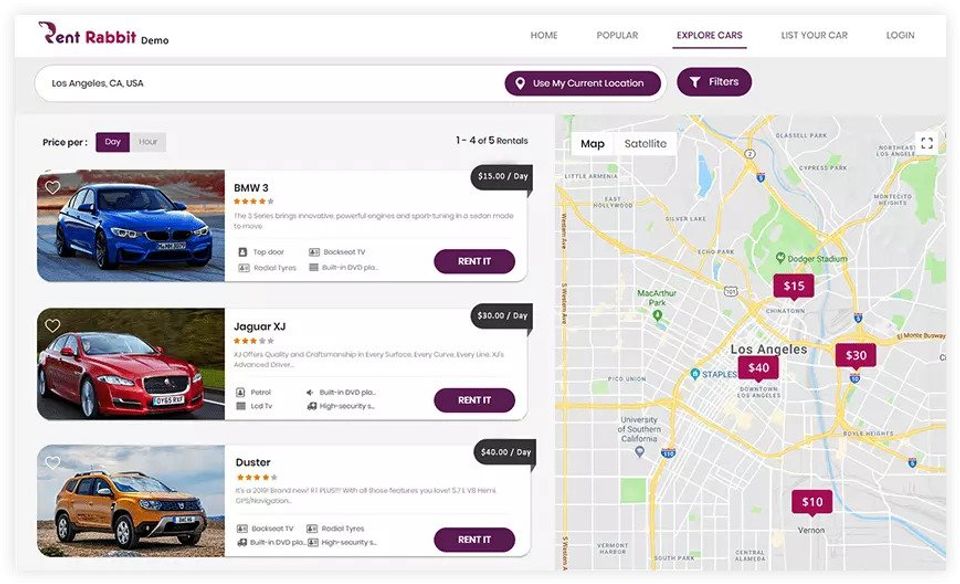Click the Rent Rabbit logo
Image resolution: width=960 pixels, height=584 pixels.
[x=103, y=34]
